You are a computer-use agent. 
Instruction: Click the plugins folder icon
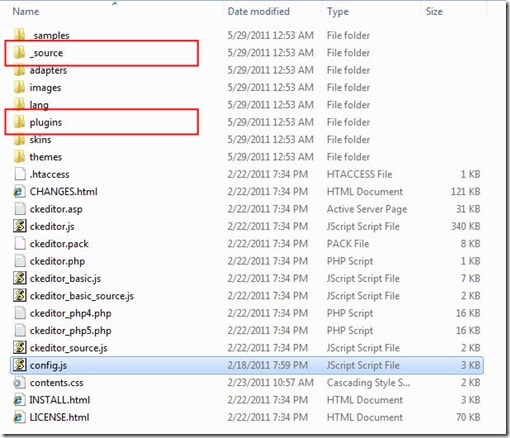19,122
